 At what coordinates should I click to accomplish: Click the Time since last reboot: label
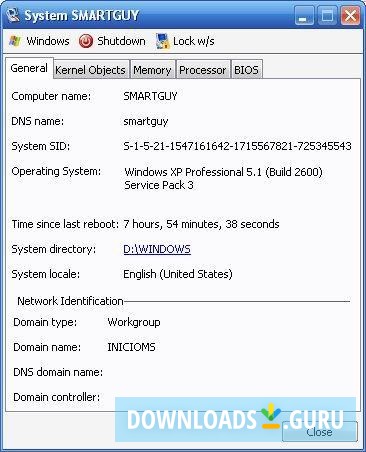(65, 224)
